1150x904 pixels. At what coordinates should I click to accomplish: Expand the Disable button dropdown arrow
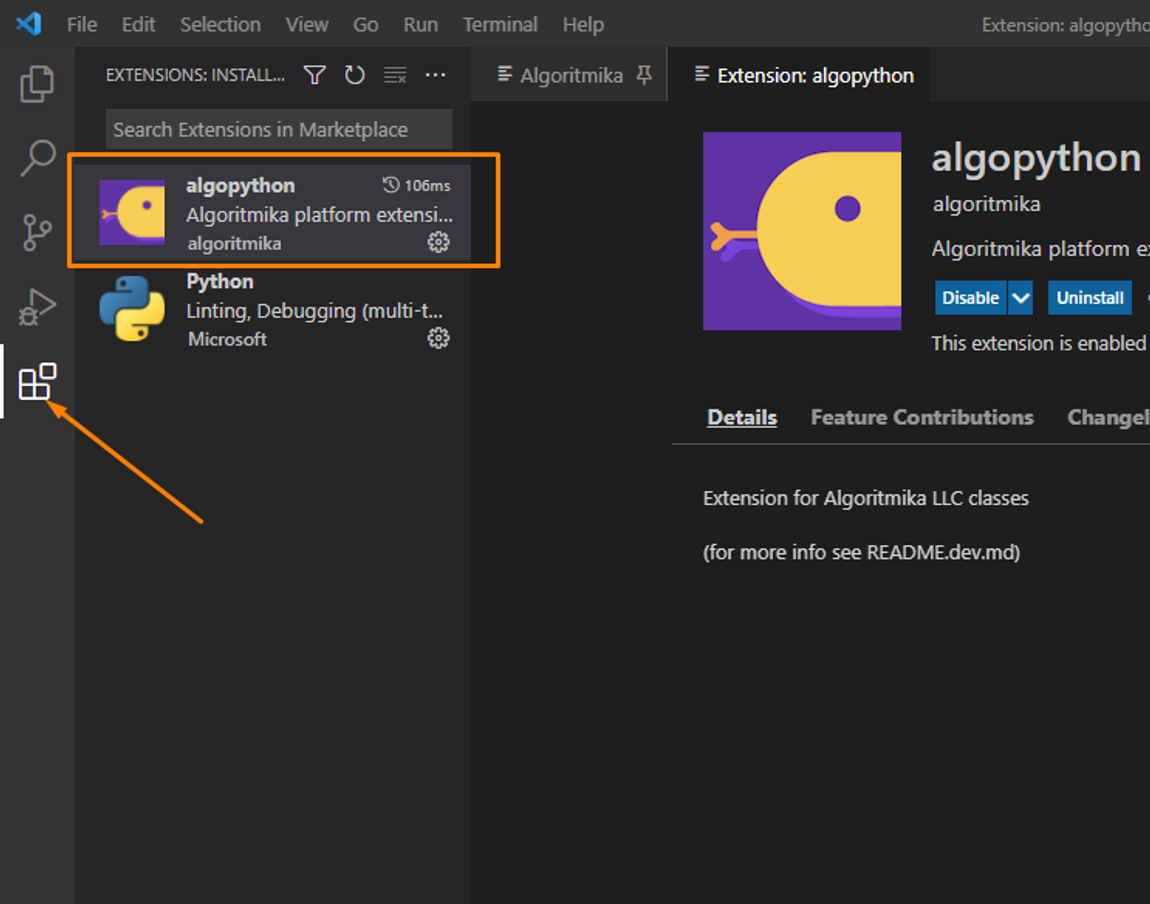pos(1020,298)
